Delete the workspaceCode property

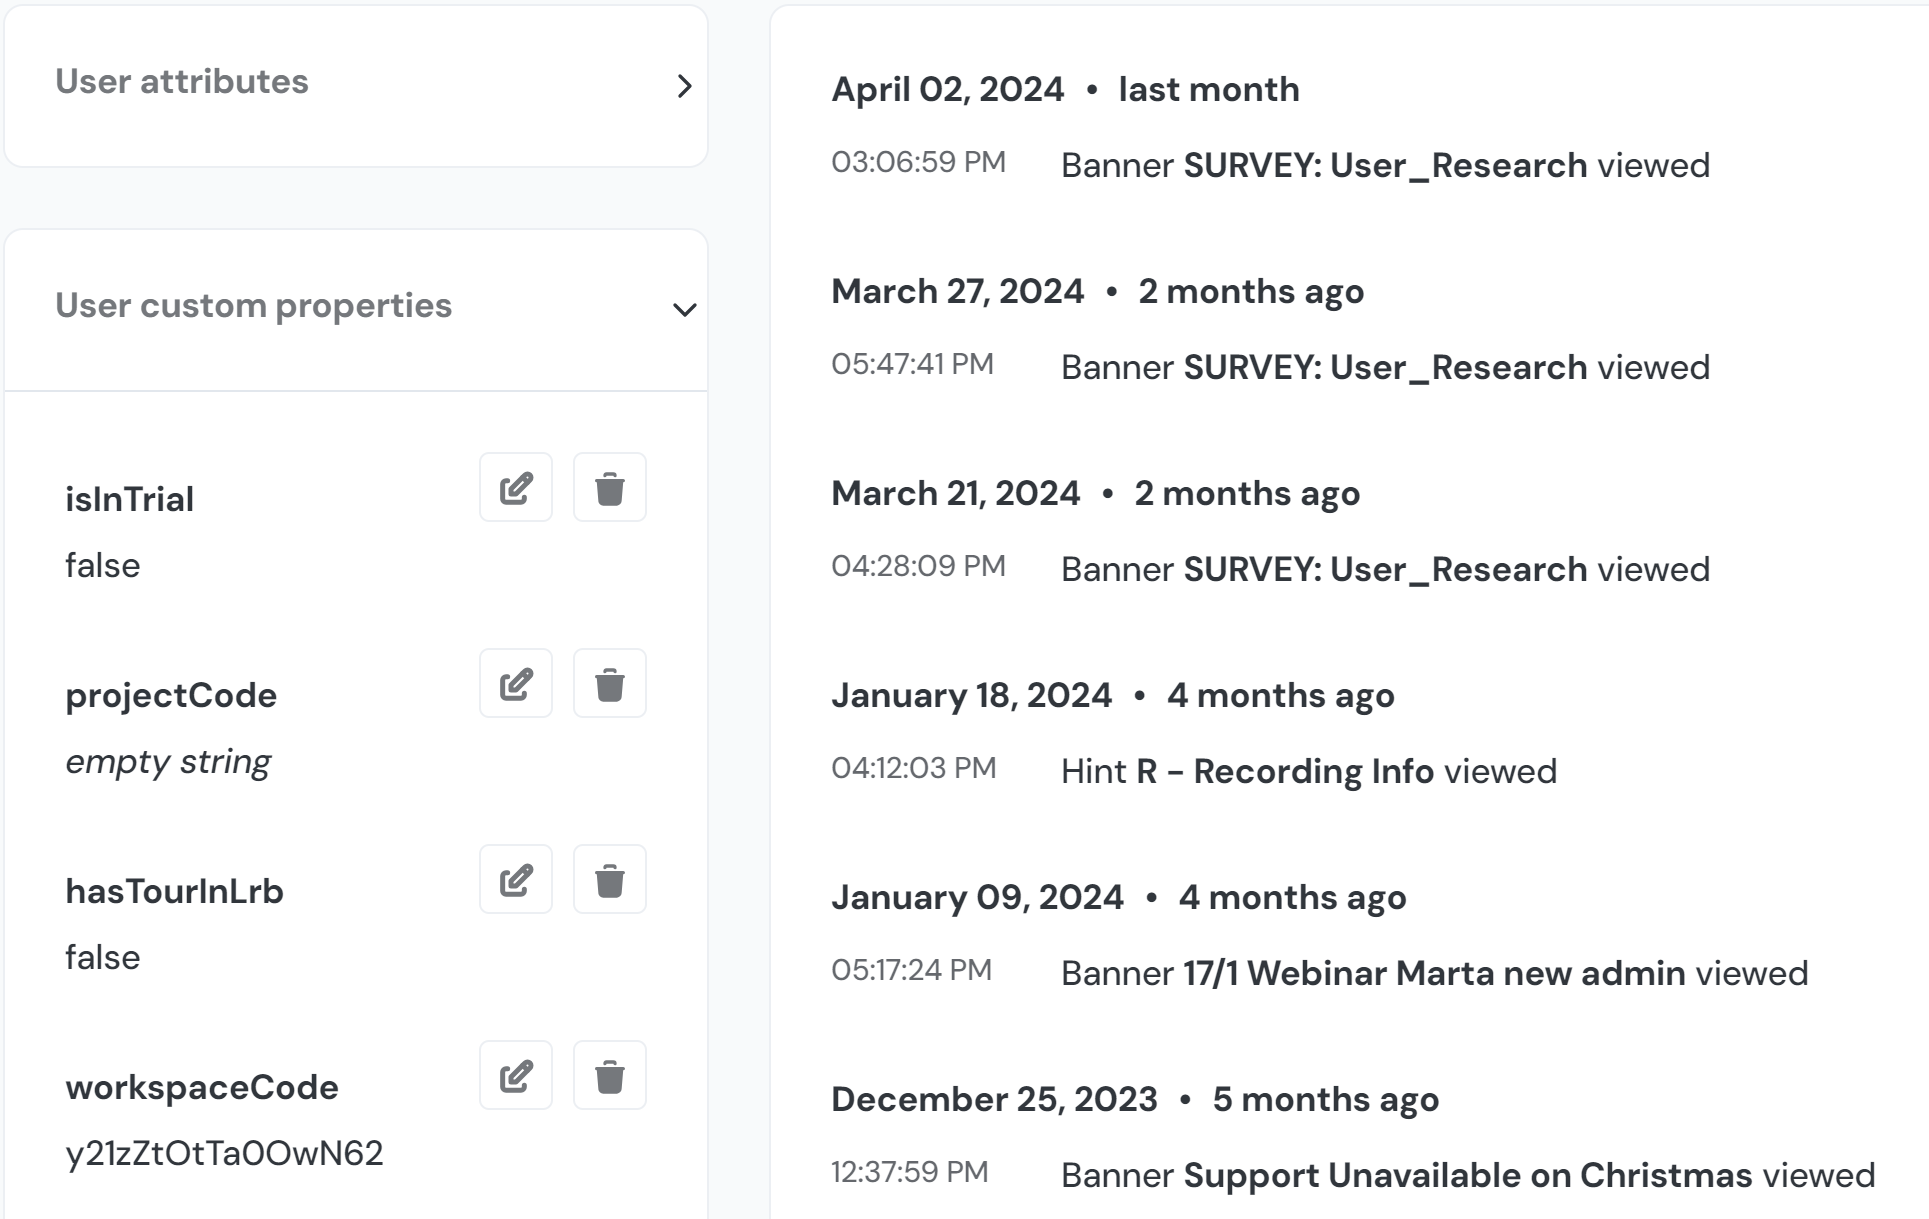(610, 1076)
